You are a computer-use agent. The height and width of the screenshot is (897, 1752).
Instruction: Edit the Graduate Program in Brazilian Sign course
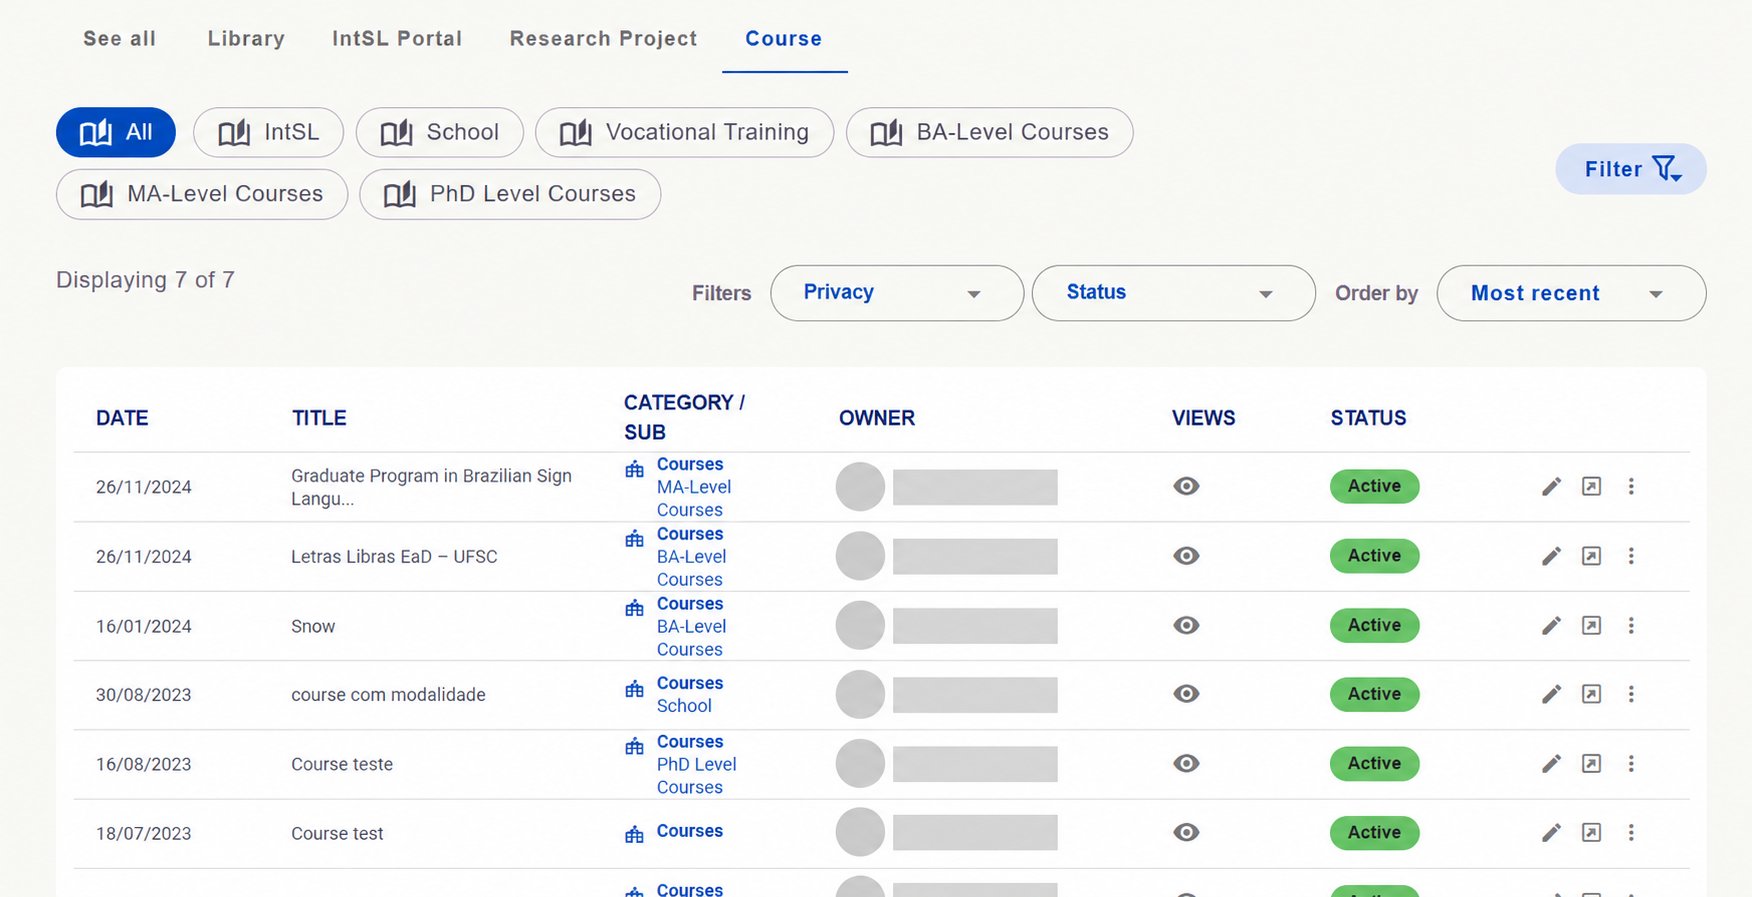click(1551, 487)
